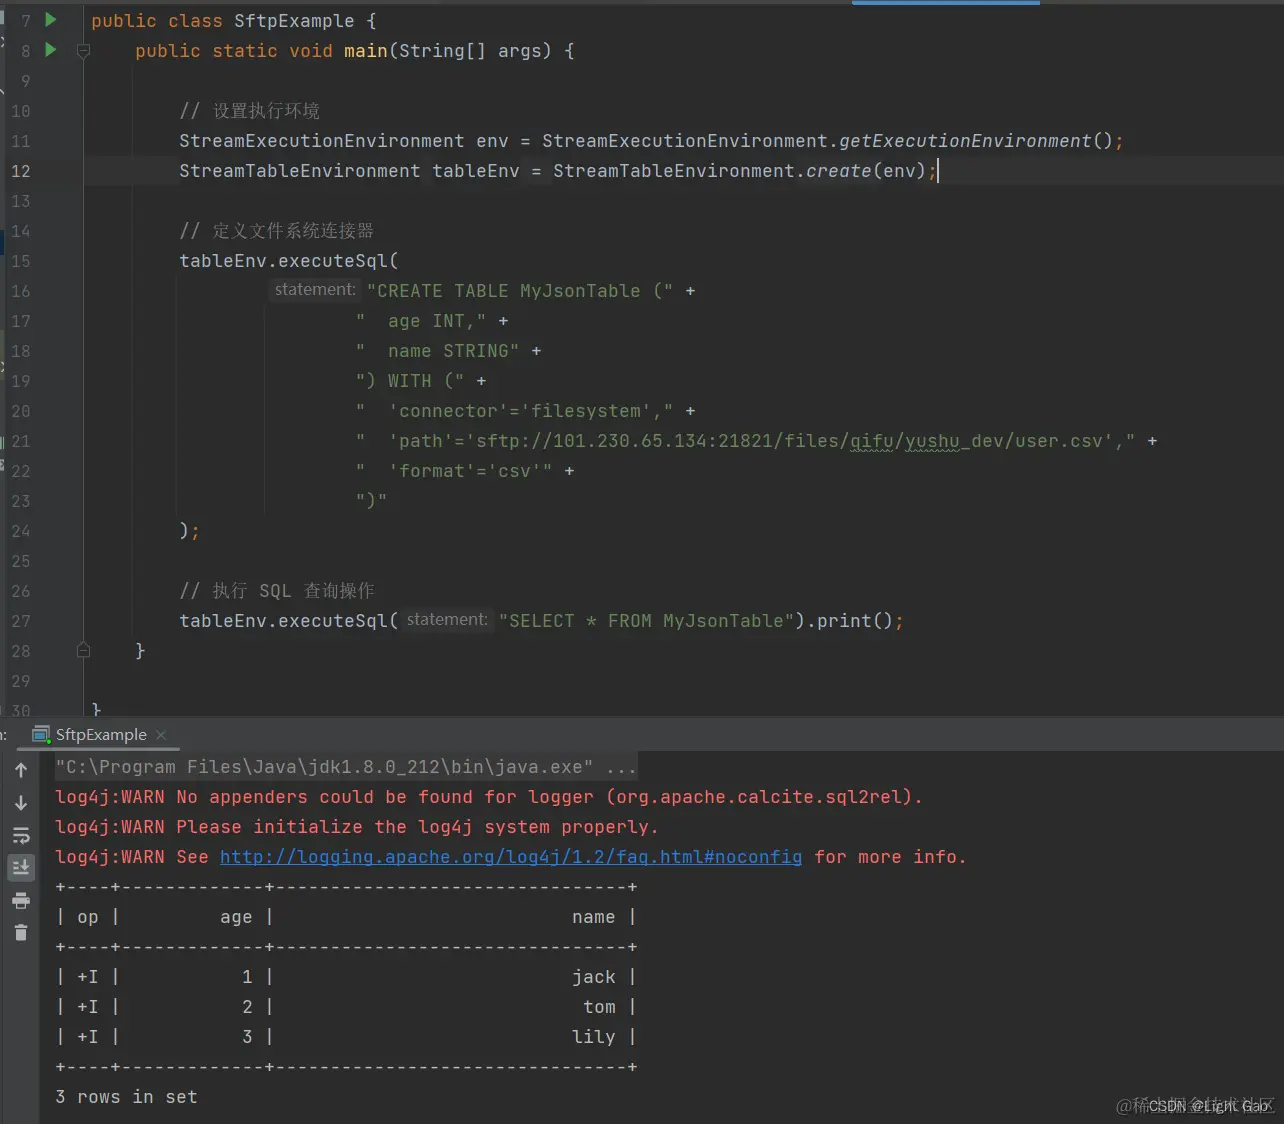Collapse the main method fold marker on line 8

[84, 51]
